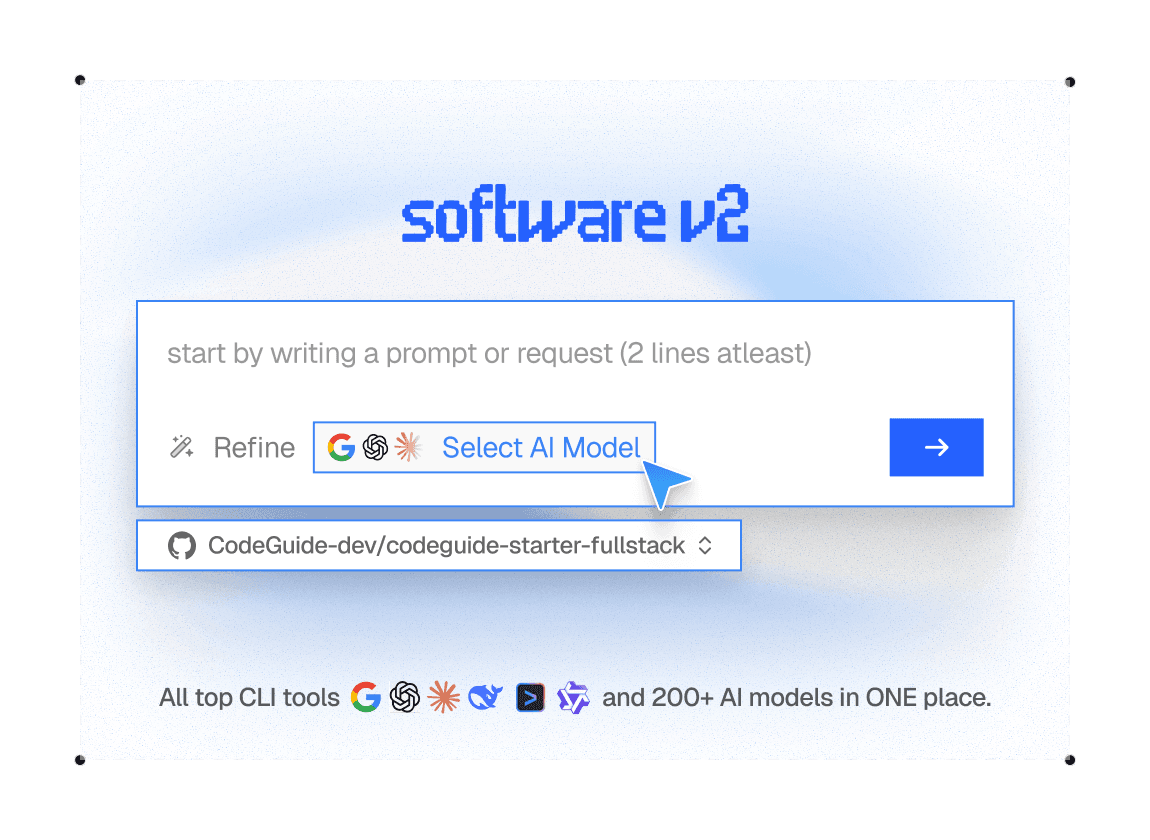Viewport: 1150px width, 840px height.
Task: Click the orange Claude icon in CLI tools row
Action: point(444,697)
